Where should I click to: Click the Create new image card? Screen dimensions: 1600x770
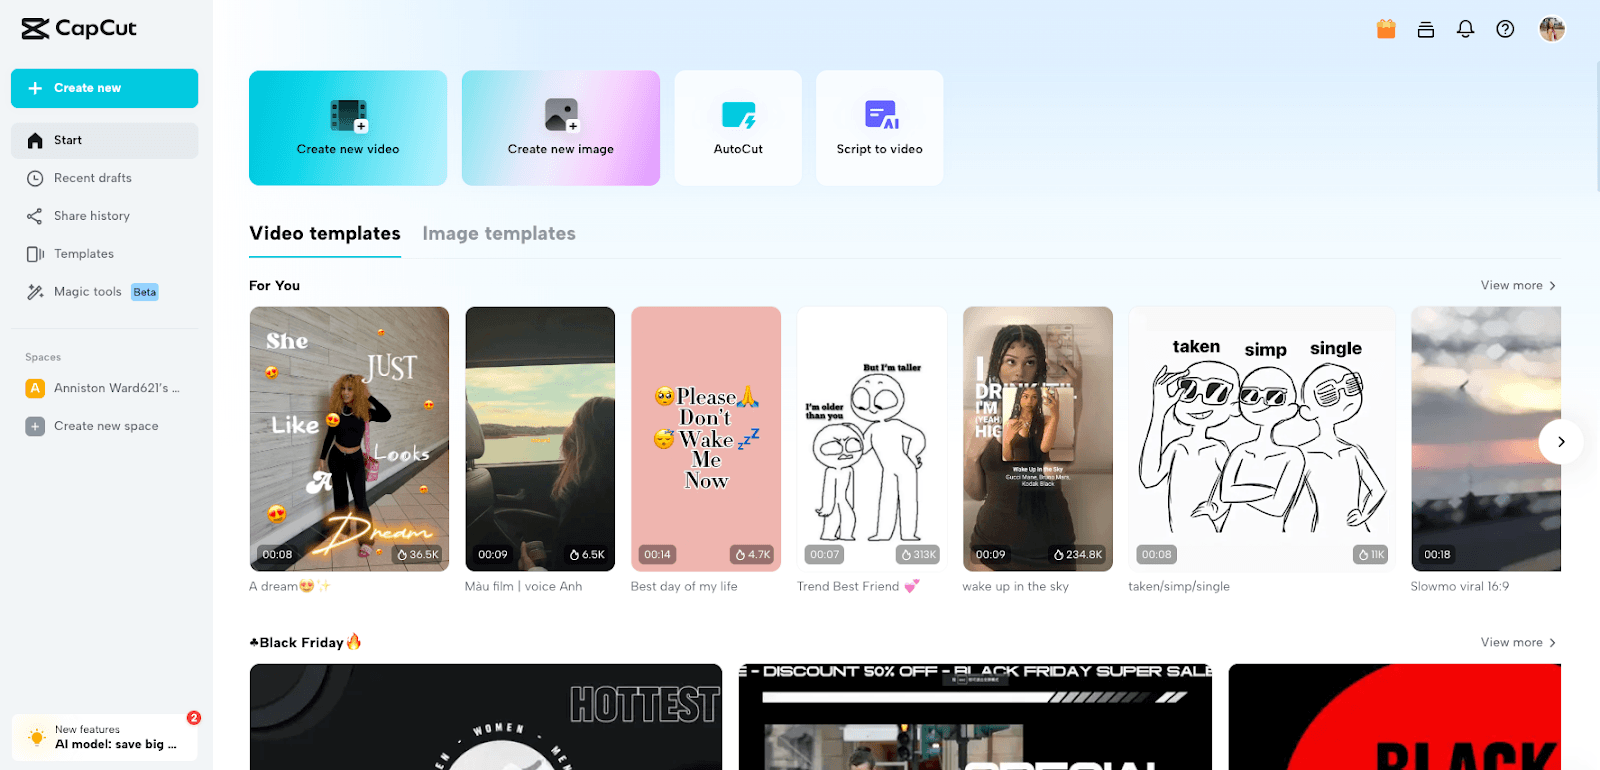coord(560,127)
